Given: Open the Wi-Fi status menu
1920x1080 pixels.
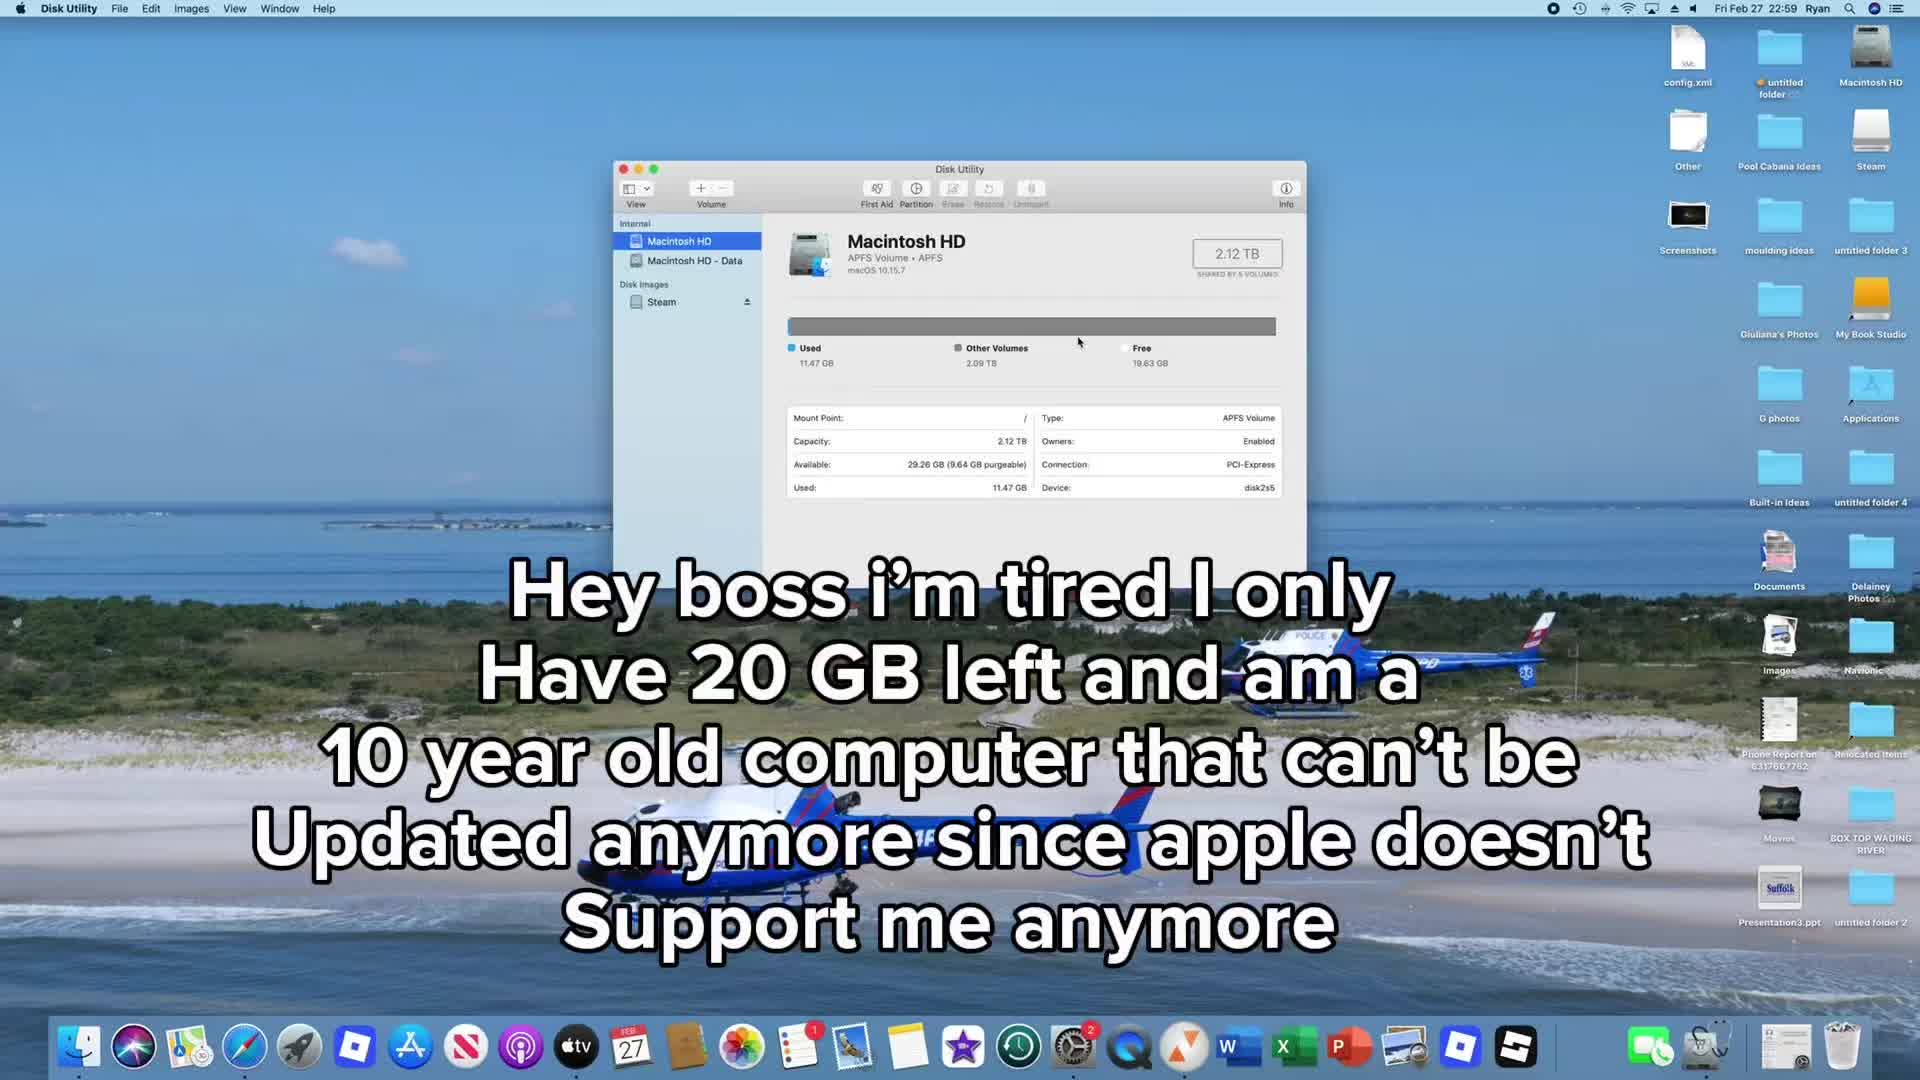Looking at the screenshot, I should tap(1628, 9).
